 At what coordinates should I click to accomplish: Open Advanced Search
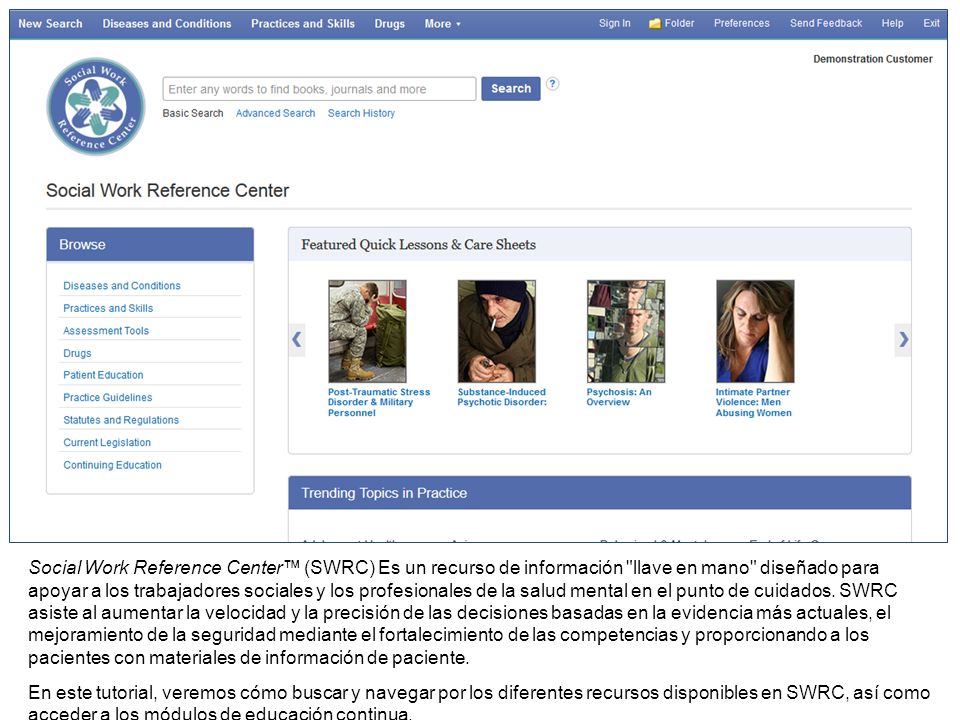click(x=276, y=113)
